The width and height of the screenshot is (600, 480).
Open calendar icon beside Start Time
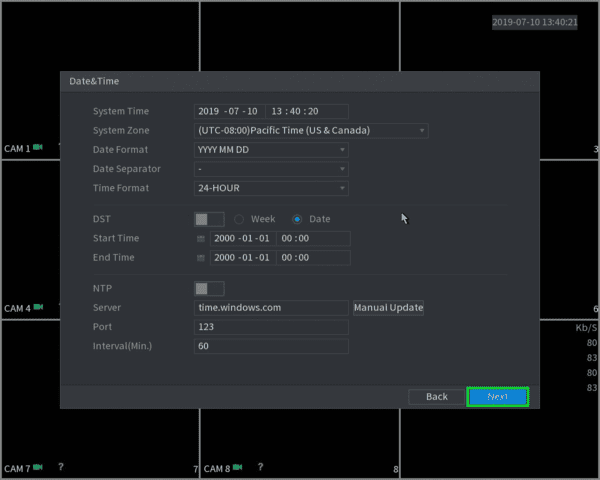coord(201,239)
